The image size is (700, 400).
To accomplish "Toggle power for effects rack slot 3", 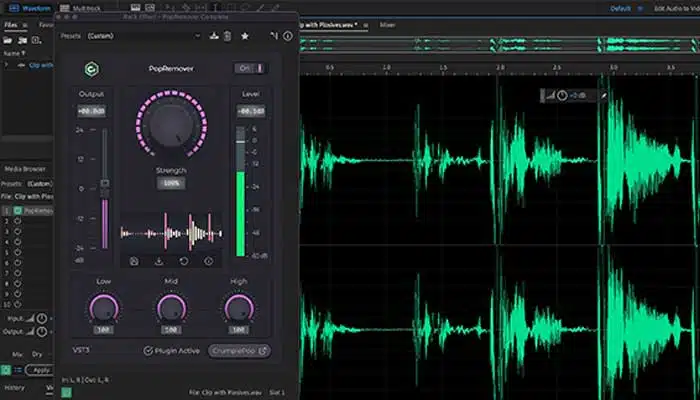I will pyautogui.click(x=18, y=232).
